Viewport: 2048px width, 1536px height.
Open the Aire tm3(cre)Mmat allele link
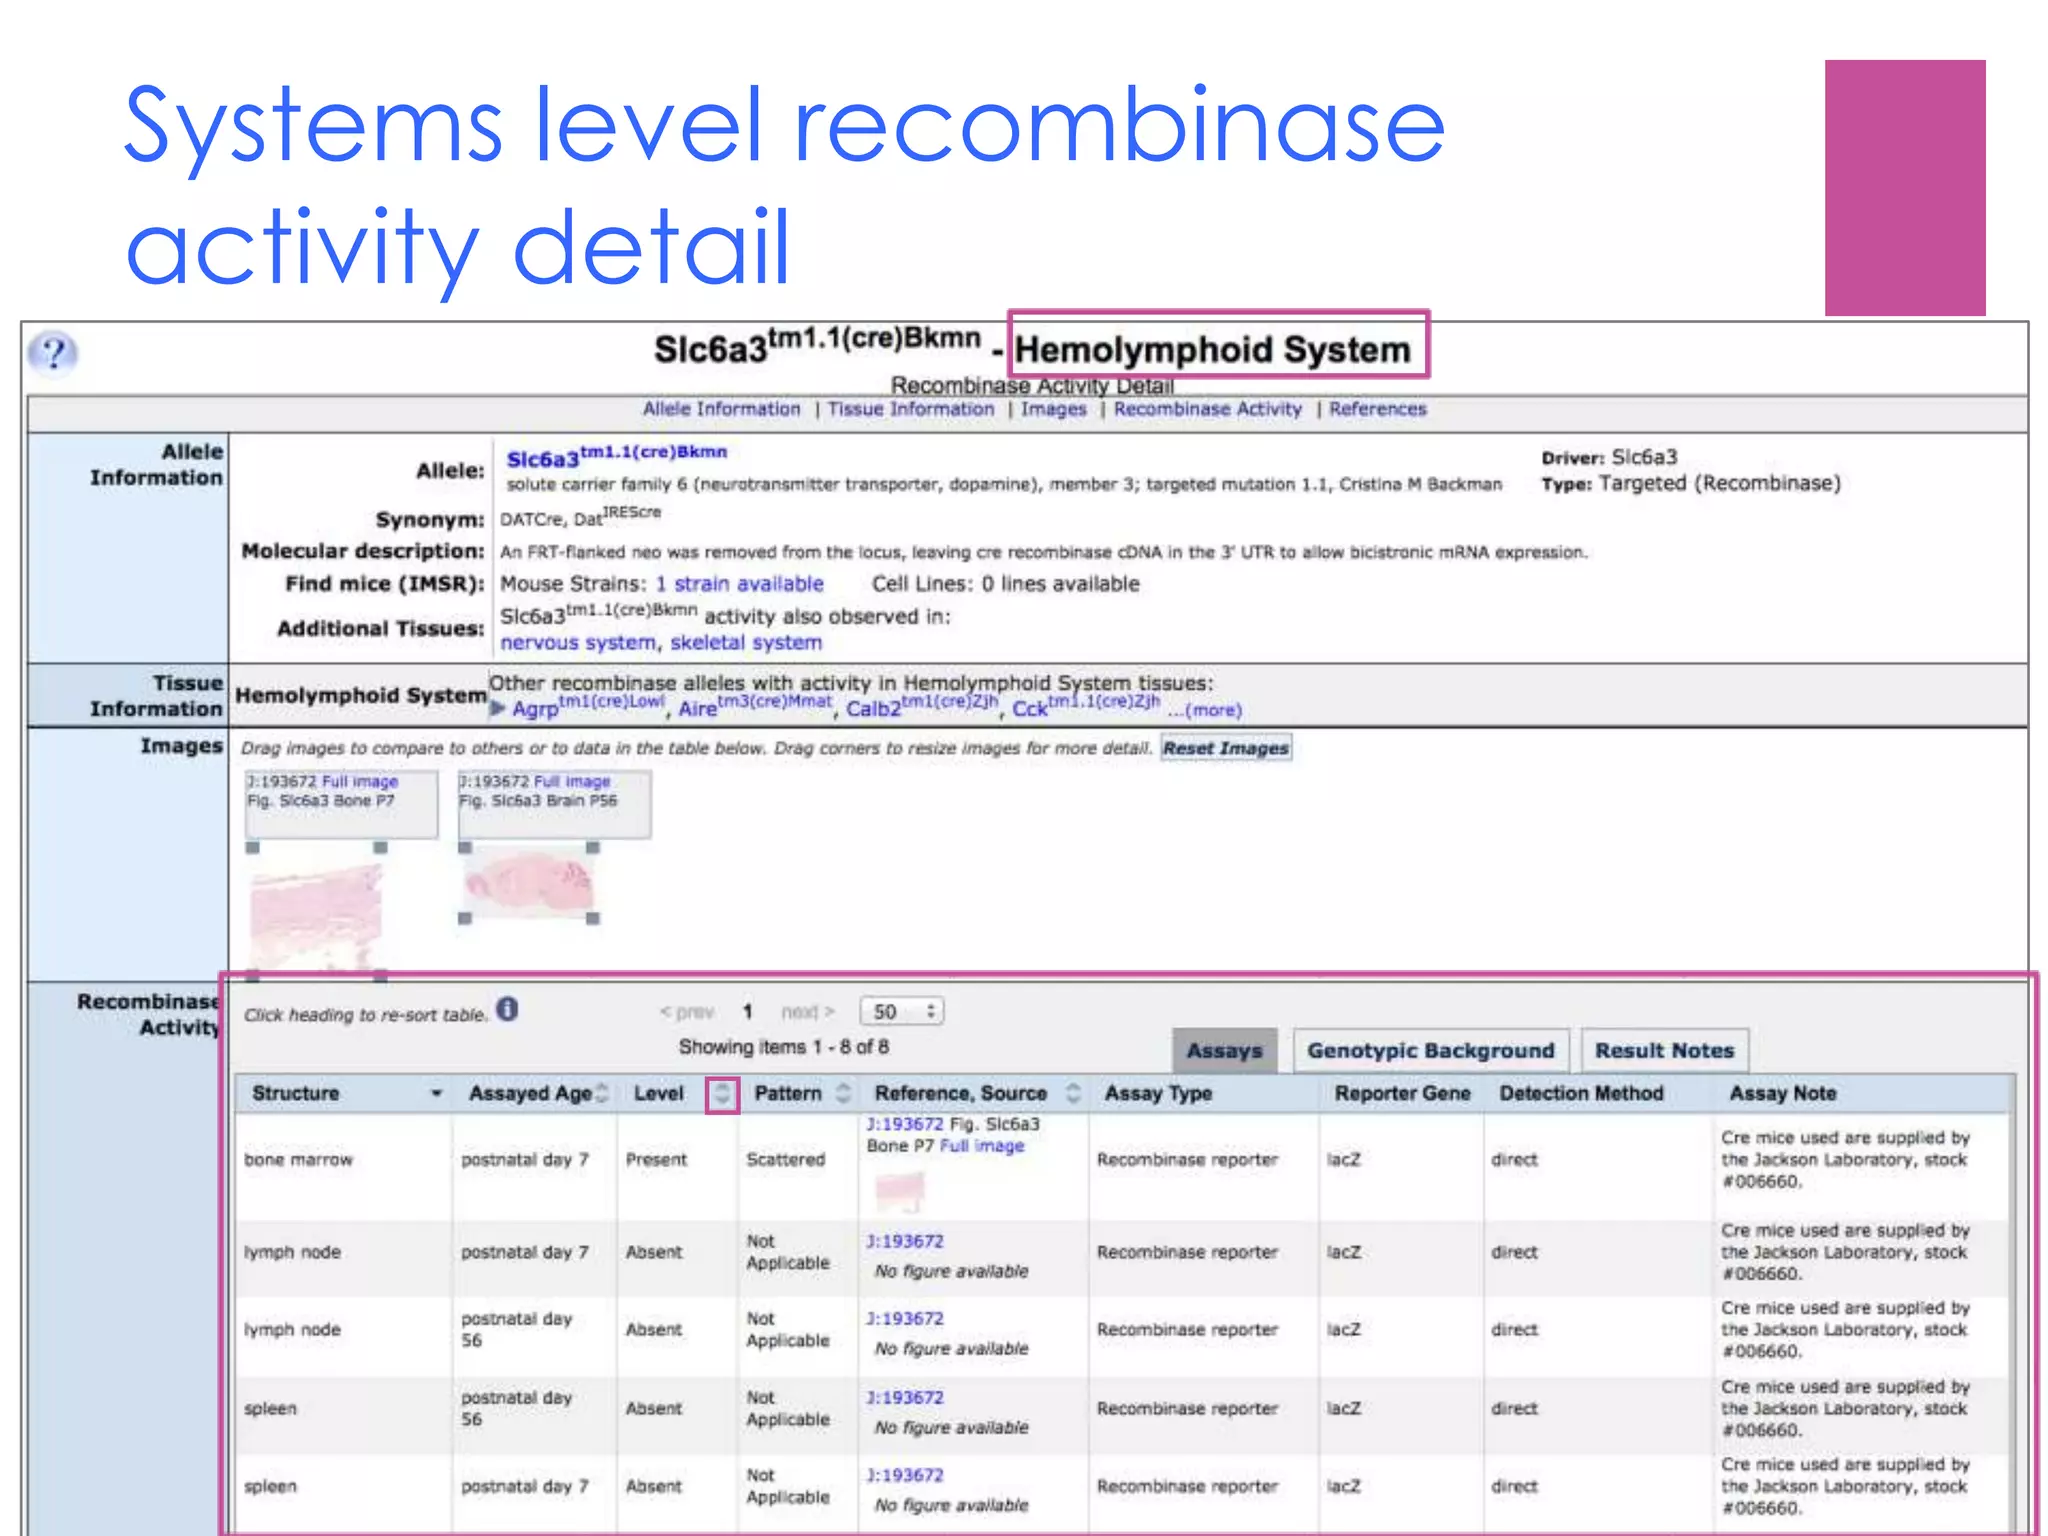pos(755,706)
